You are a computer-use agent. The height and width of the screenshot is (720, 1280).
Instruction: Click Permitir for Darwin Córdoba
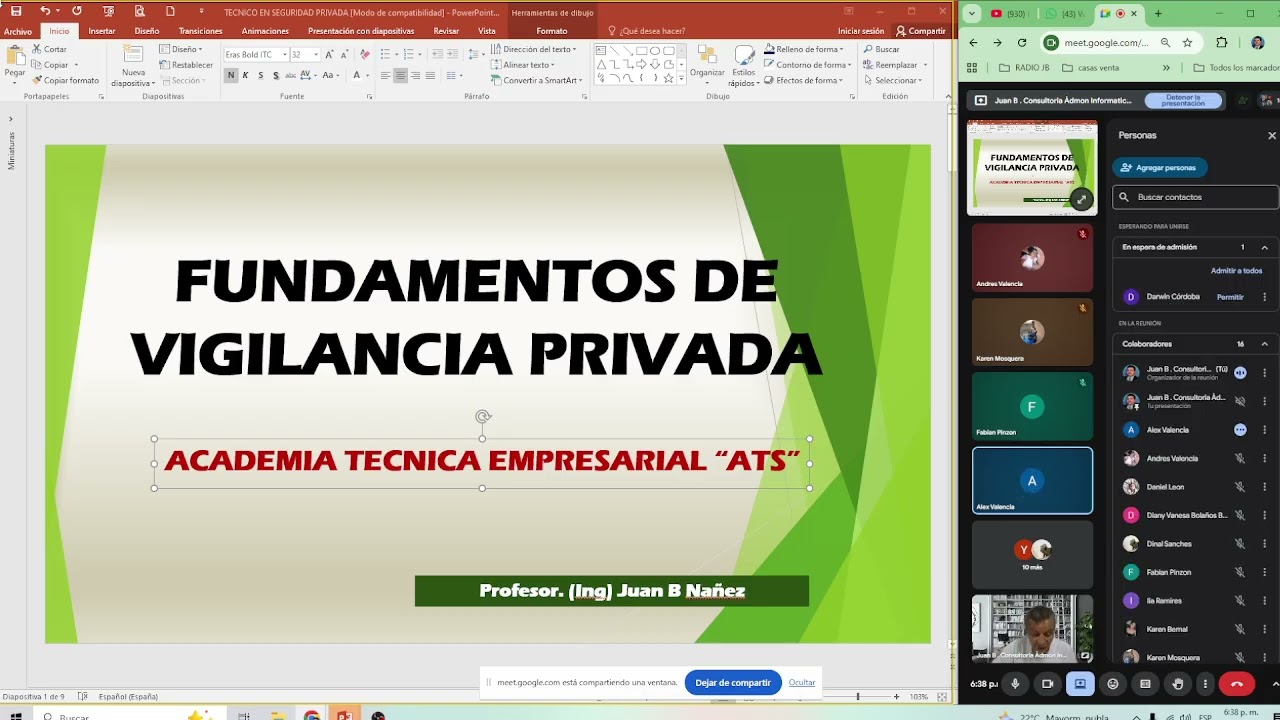pos(1230,297)
